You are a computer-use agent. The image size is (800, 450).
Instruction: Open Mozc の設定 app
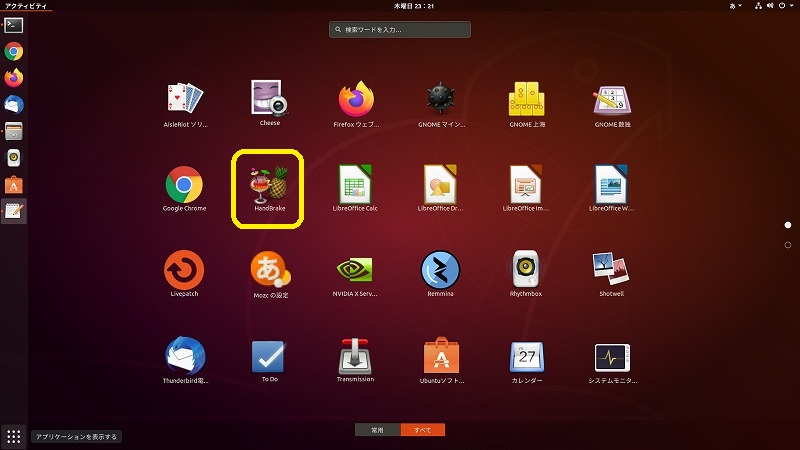(270, 275)
